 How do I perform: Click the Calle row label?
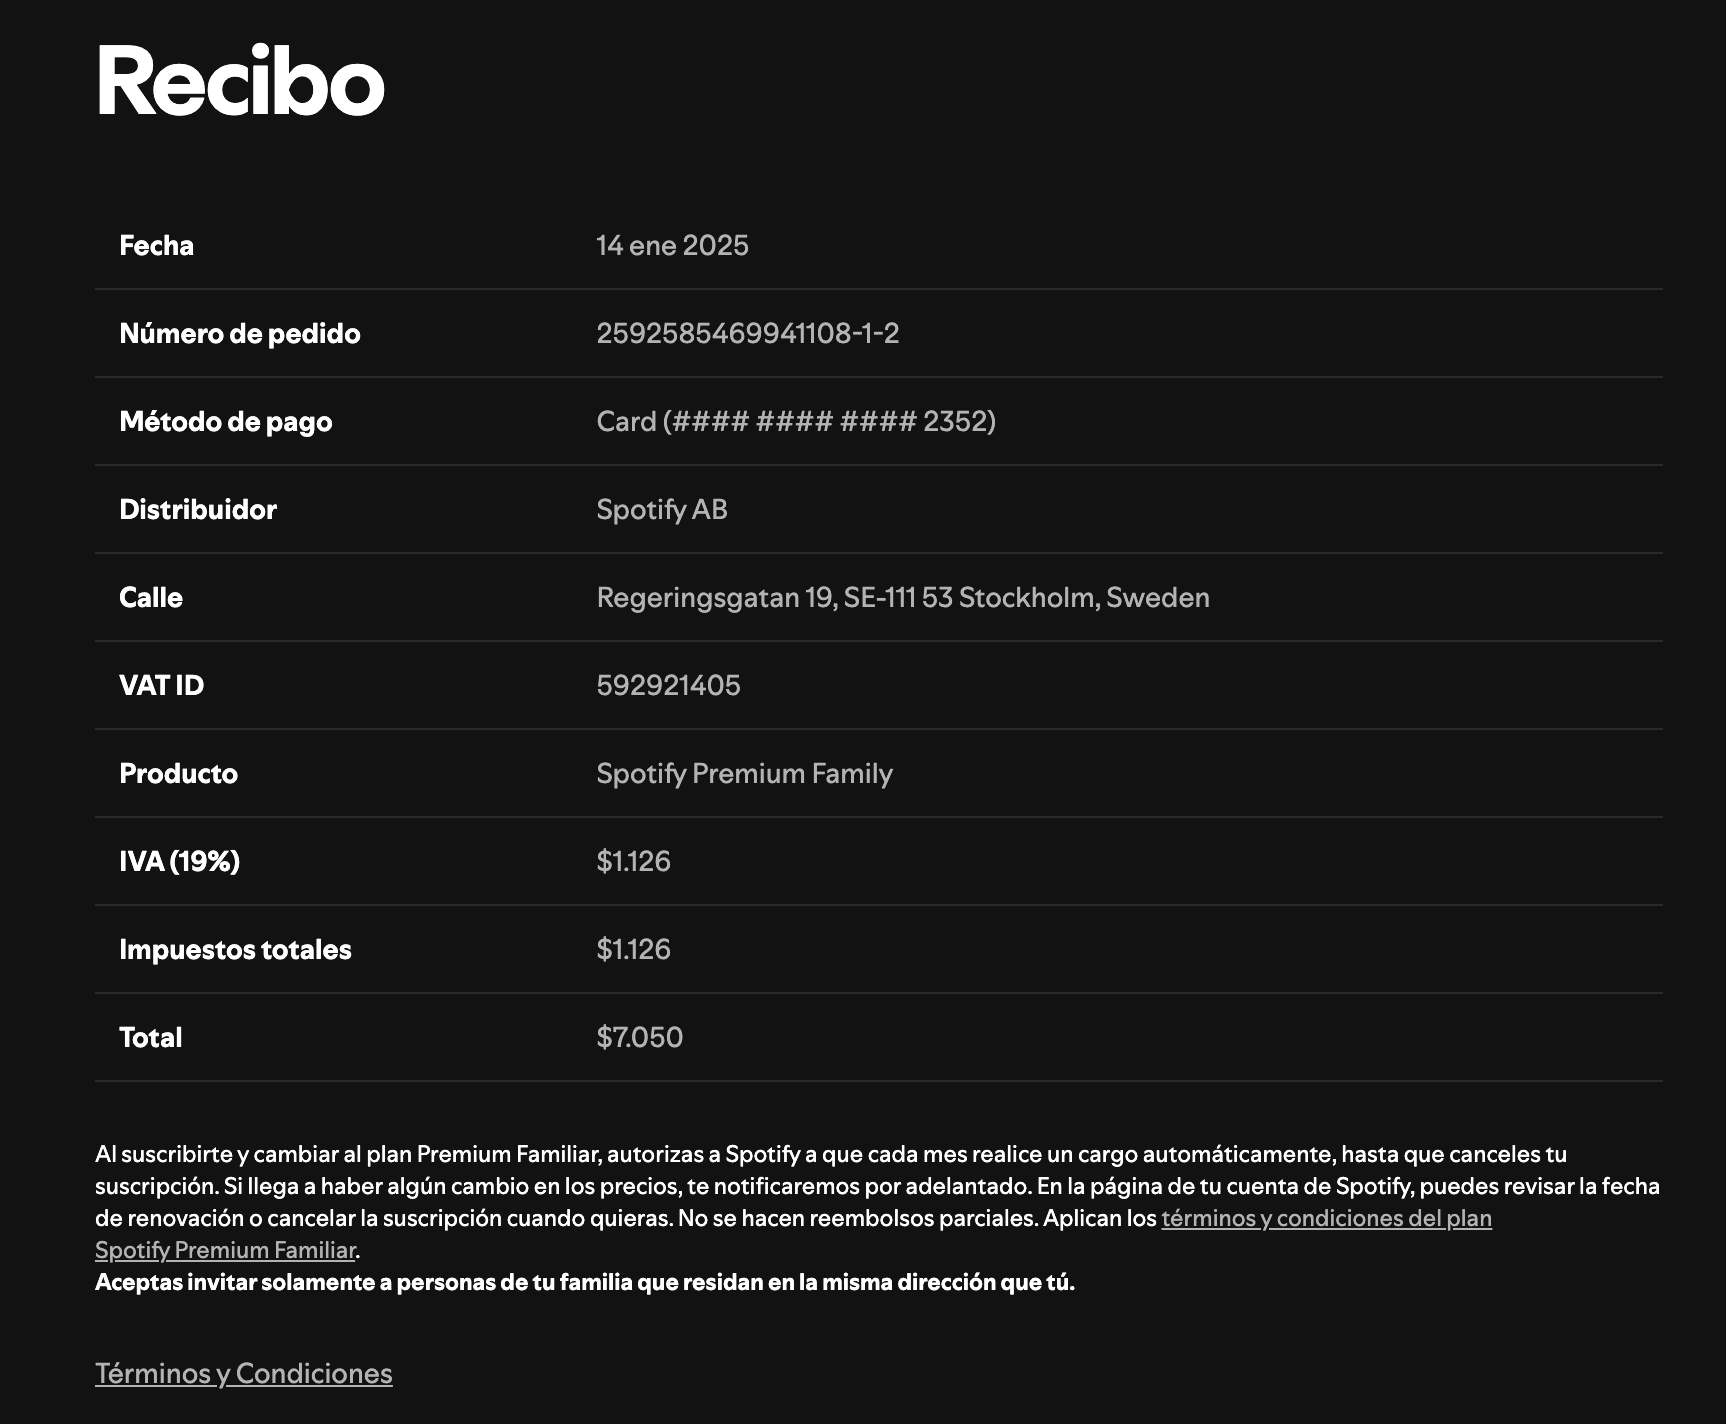coord(150,597)
